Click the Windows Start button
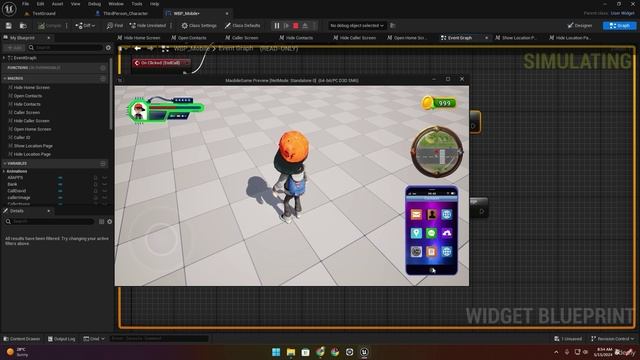Viewport: 640px width, 360px height. tap(276, 352)
